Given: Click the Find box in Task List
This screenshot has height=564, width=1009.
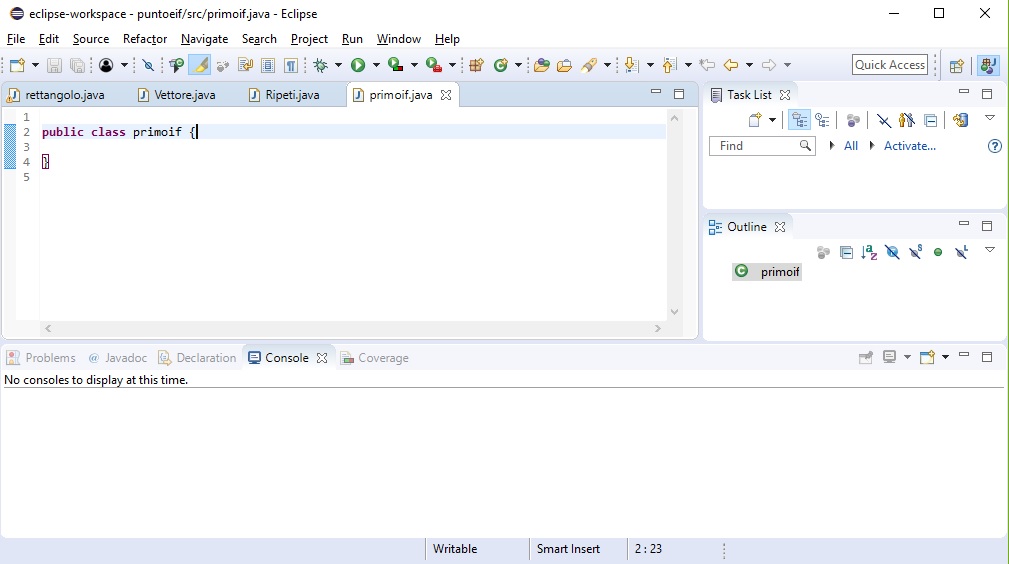Looking at the screenshot, I should 762,146.
